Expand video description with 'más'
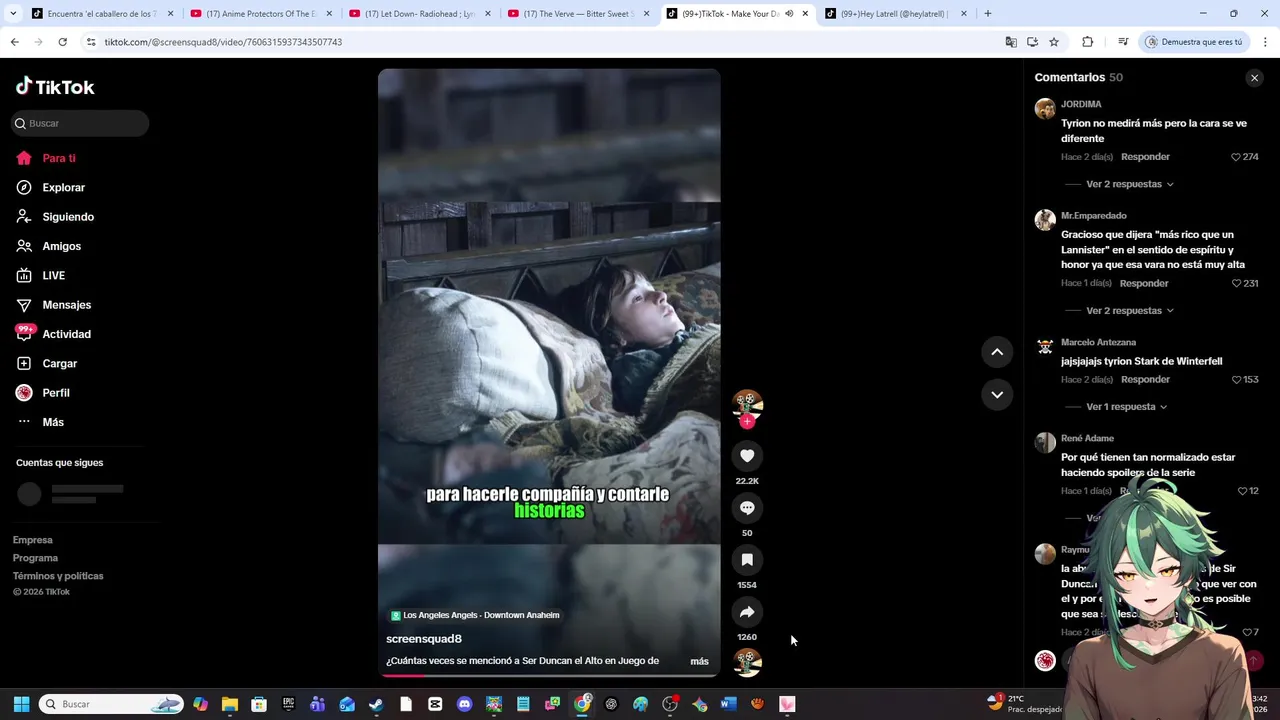The width and height of the screenshot is (1280, 720). tap(699, 661)
